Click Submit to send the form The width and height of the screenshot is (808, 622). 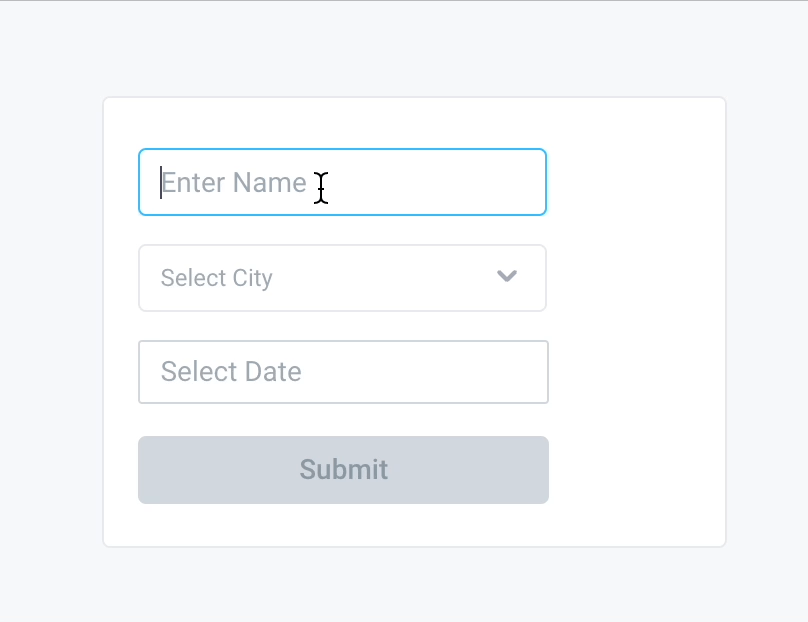click(343, 469)
